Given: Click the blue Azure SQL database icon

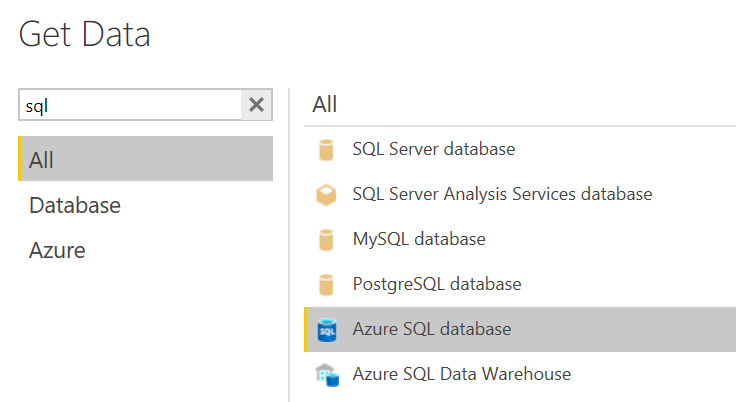Looking at the screenshot, I should pyautogui.click(x=327, y=330).
